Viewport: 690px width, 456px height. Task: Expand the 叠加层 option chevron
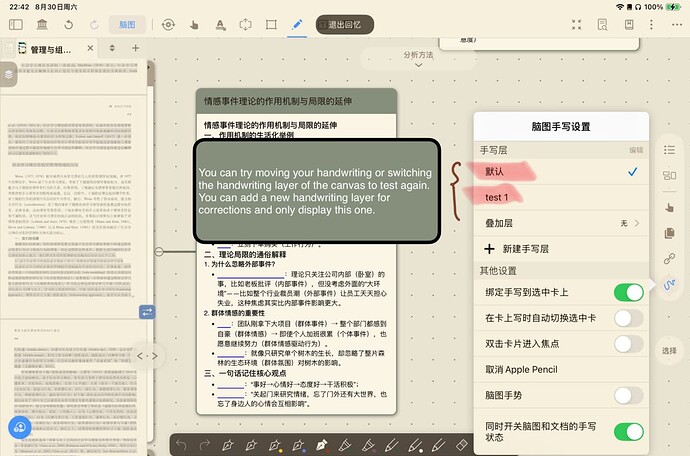[636, 224]
